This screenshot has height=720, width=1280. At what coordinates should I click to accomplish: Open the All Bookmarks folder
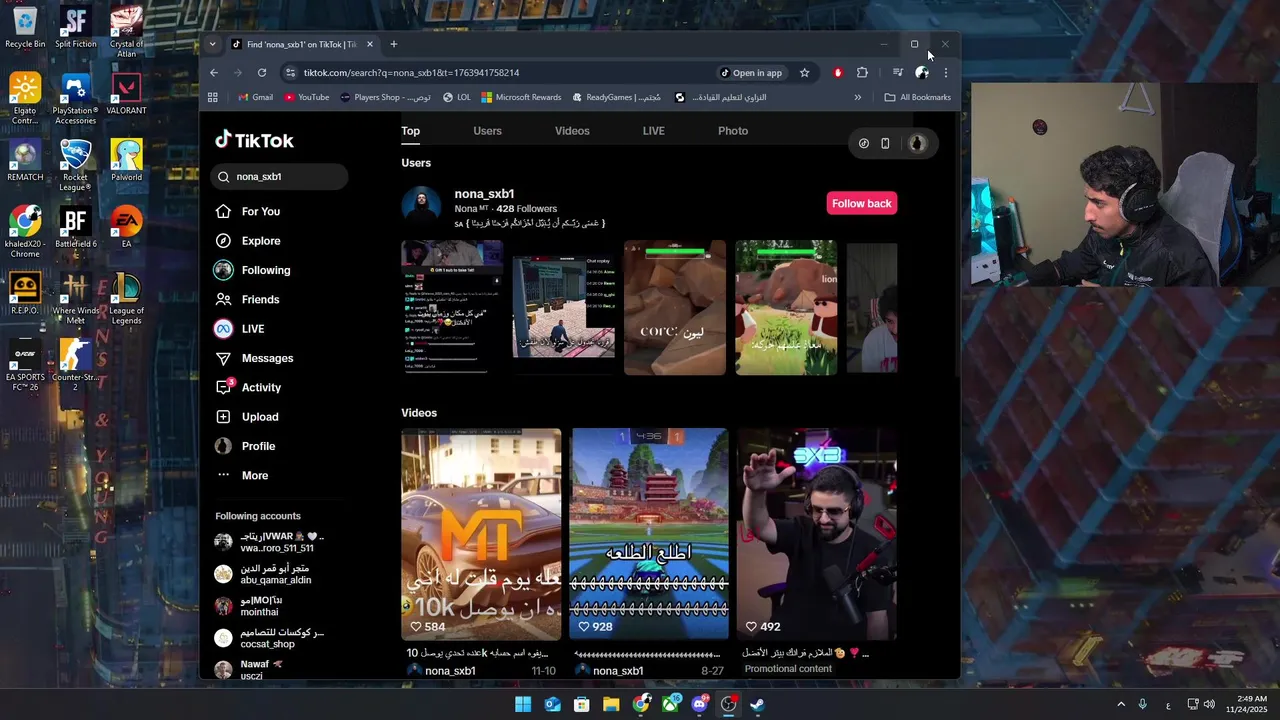coord(917,98)
